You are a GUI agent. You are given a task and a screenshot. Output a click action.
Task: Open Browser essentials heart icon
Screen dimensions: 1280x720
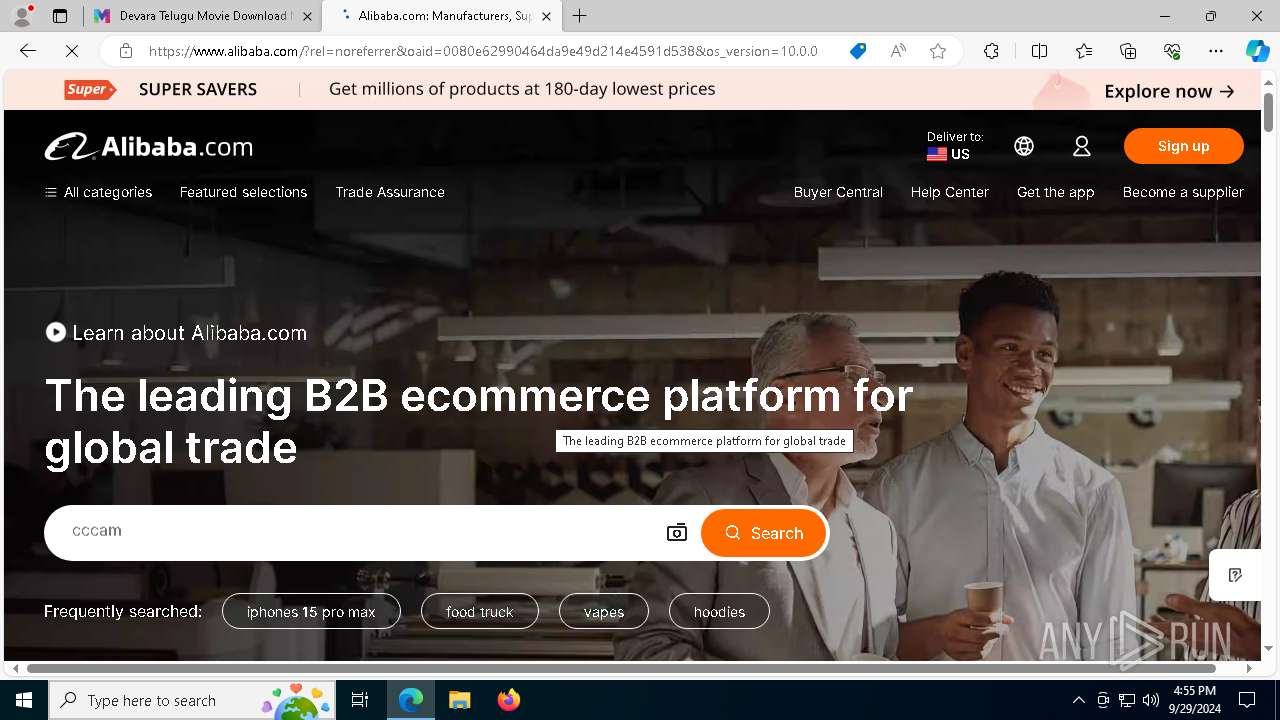pyautogui.click(x=1172, y=51)
